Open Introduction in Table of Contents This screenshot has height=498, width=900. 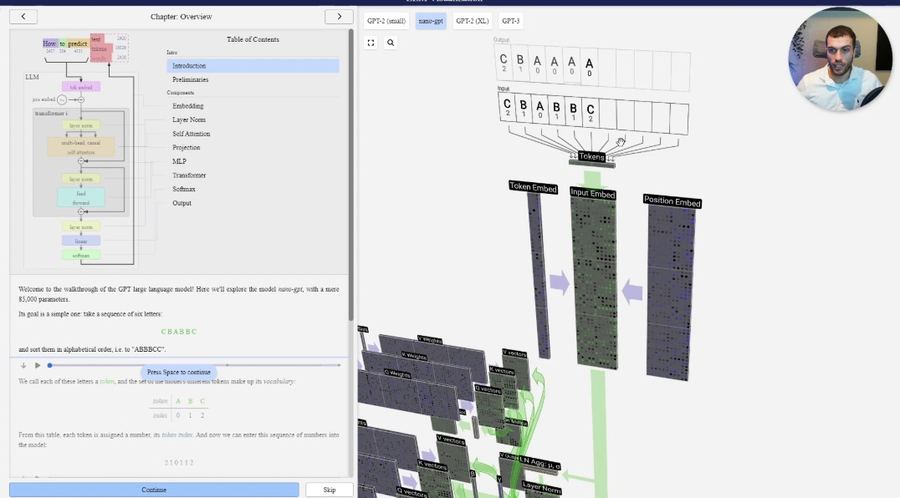click(253, 65)
